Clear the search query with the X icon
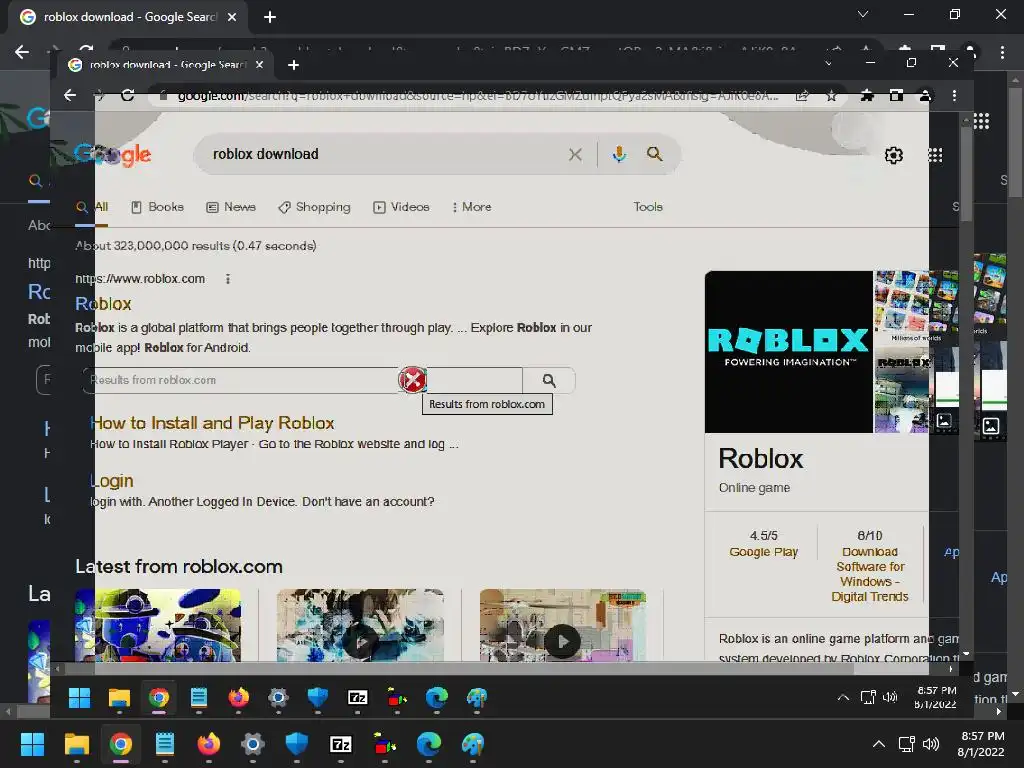The height and width of the screenshot is (768, 1024). (575, 155)
